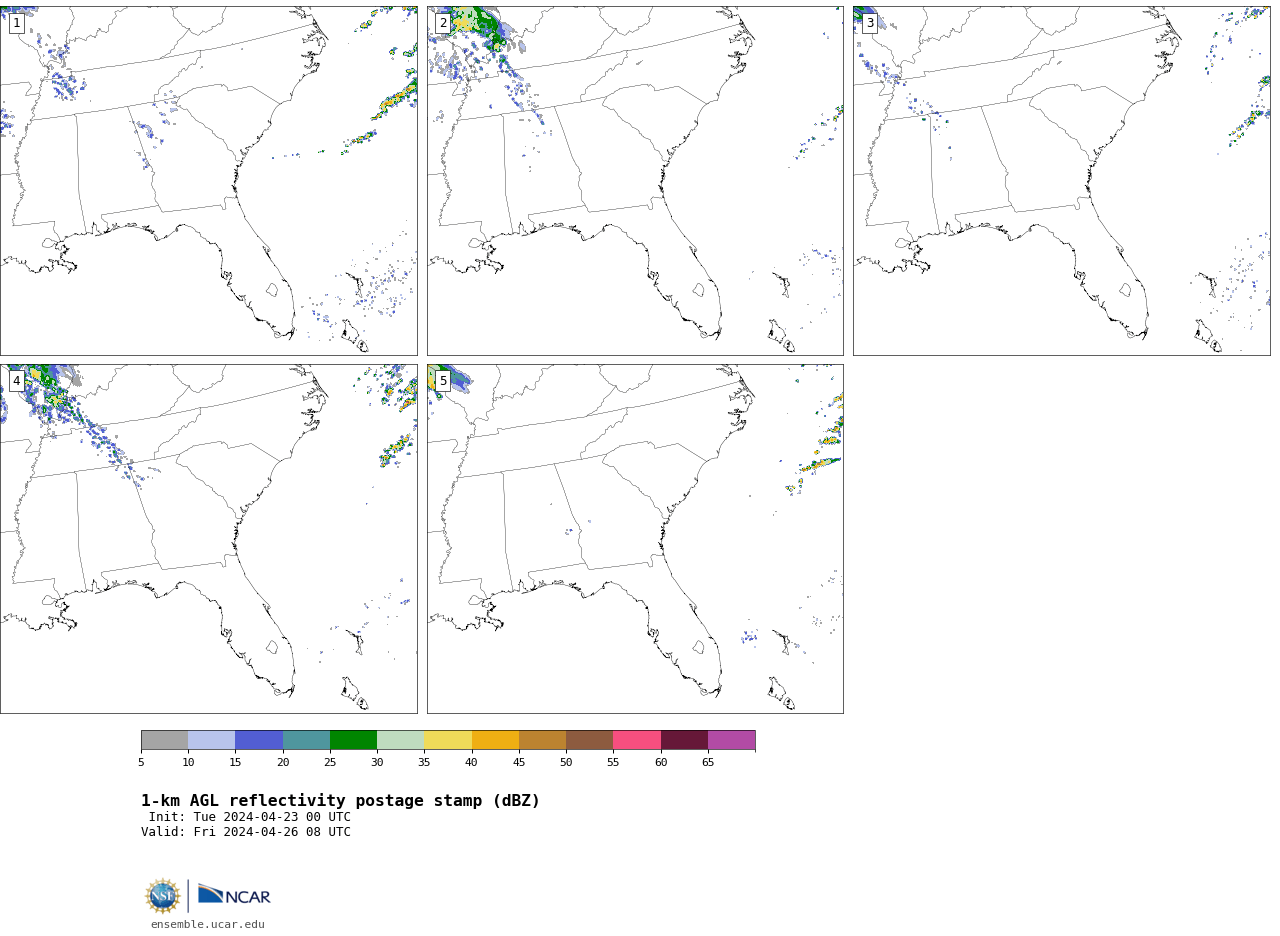
Task: Click the gray 5-10 dBZ color swatch
Action: point(164,740)
